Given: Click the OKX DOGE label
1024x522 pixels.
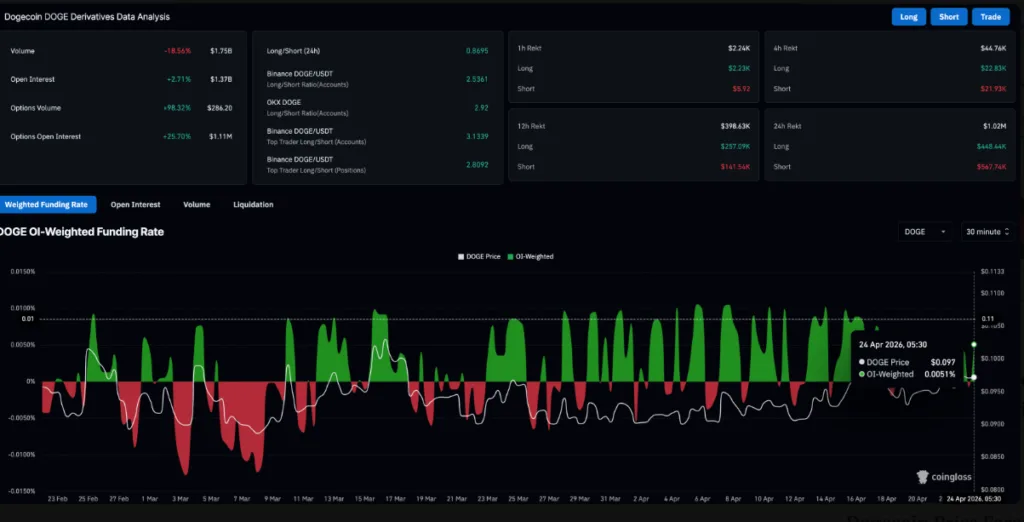Looking at the screenshot, I should click(284, 103).
